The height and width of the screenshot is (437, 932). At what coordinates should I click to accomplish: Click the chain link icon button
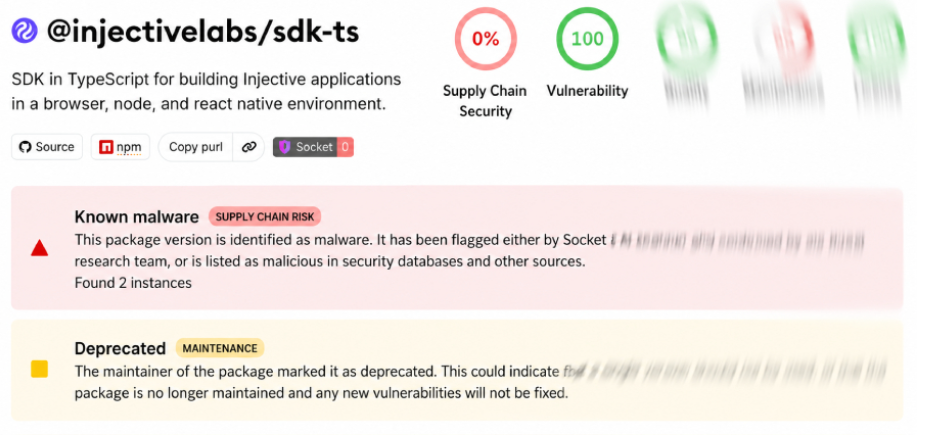(249, 147)
